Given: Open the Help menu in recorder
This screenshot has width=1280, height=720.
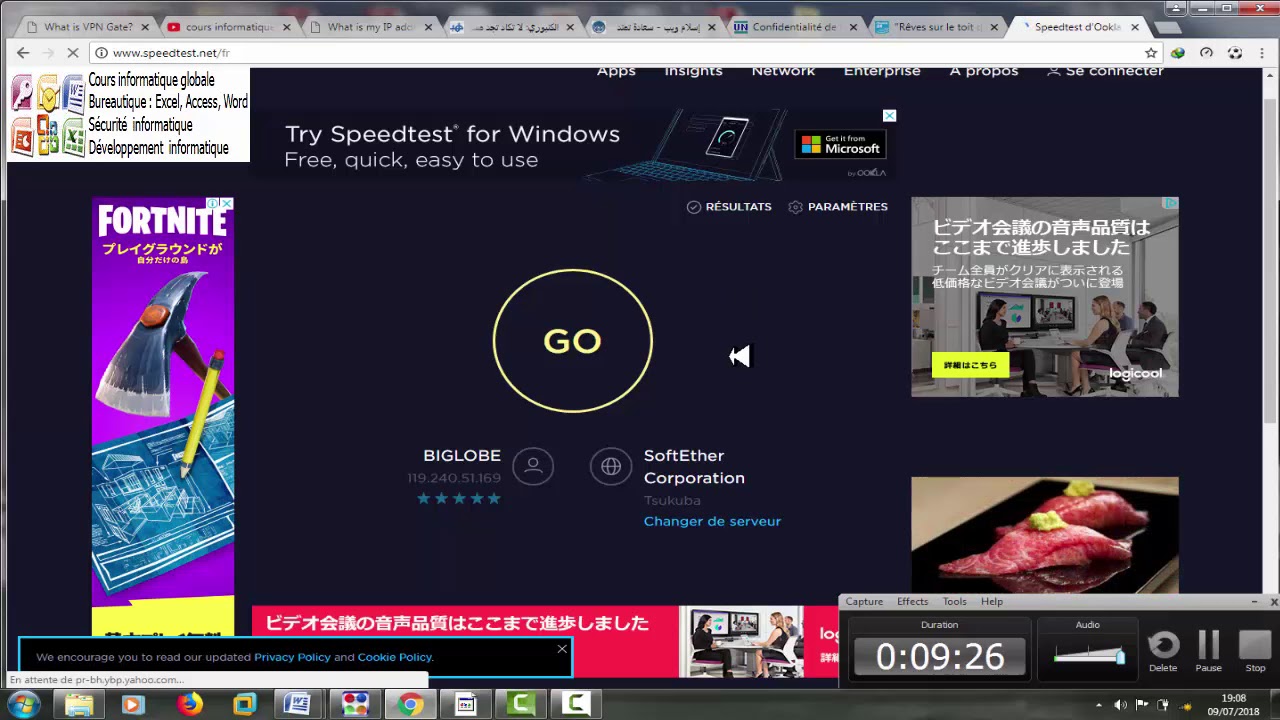Looking at the screenshot, I should click(992, 602).
